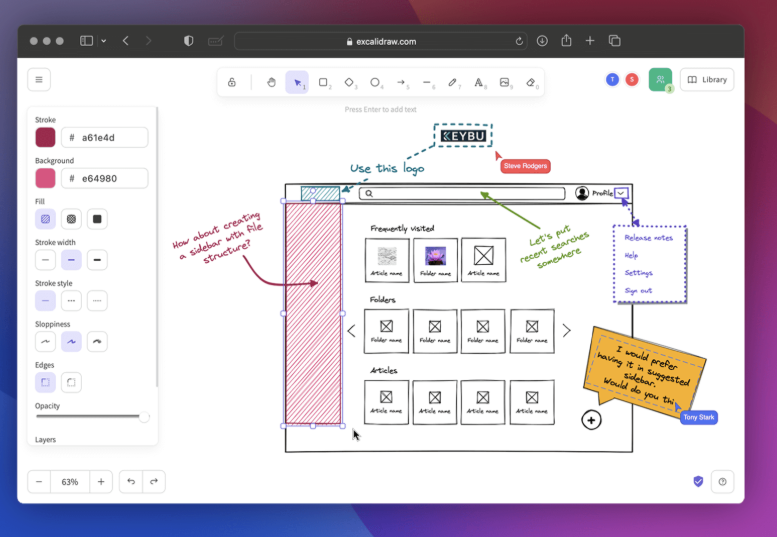
Task: Select the red hatched sidebar rectangle
Action: click(x=313, y=314)
